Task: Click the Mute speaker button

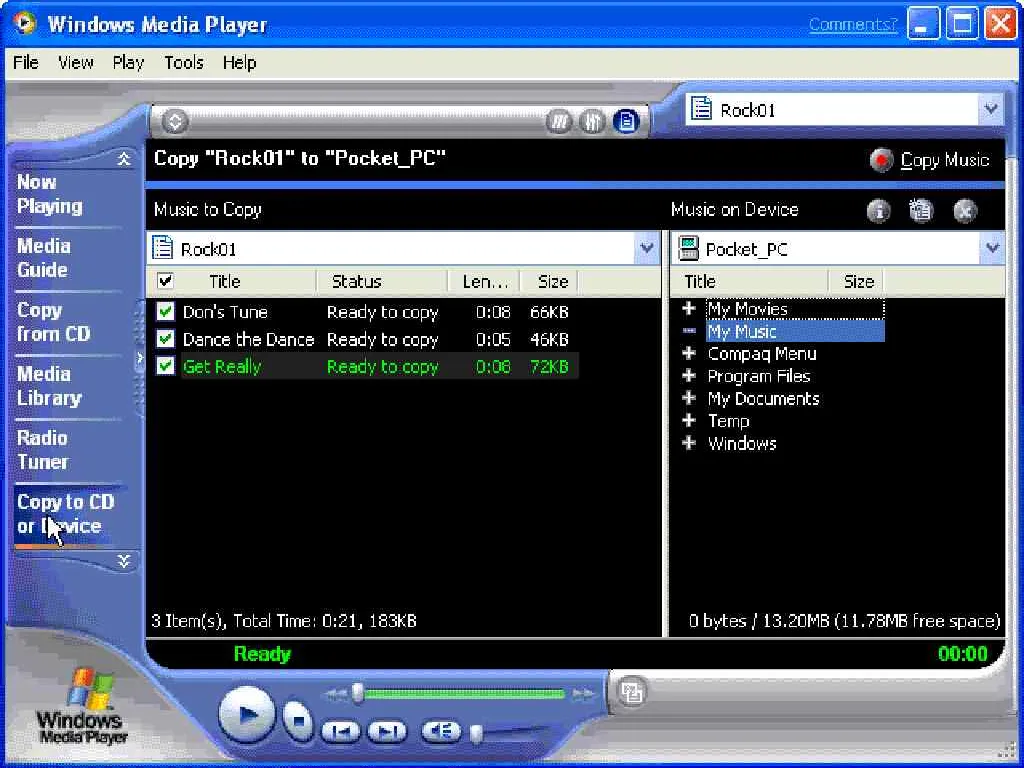Action: 441,730
